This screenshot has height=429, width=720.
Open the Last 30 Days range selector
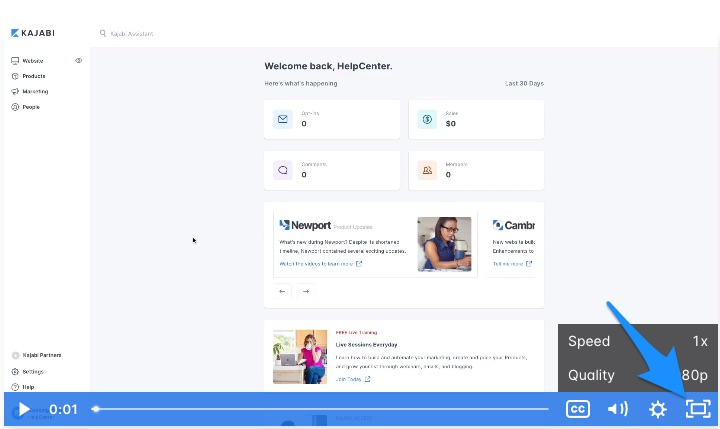524,84
